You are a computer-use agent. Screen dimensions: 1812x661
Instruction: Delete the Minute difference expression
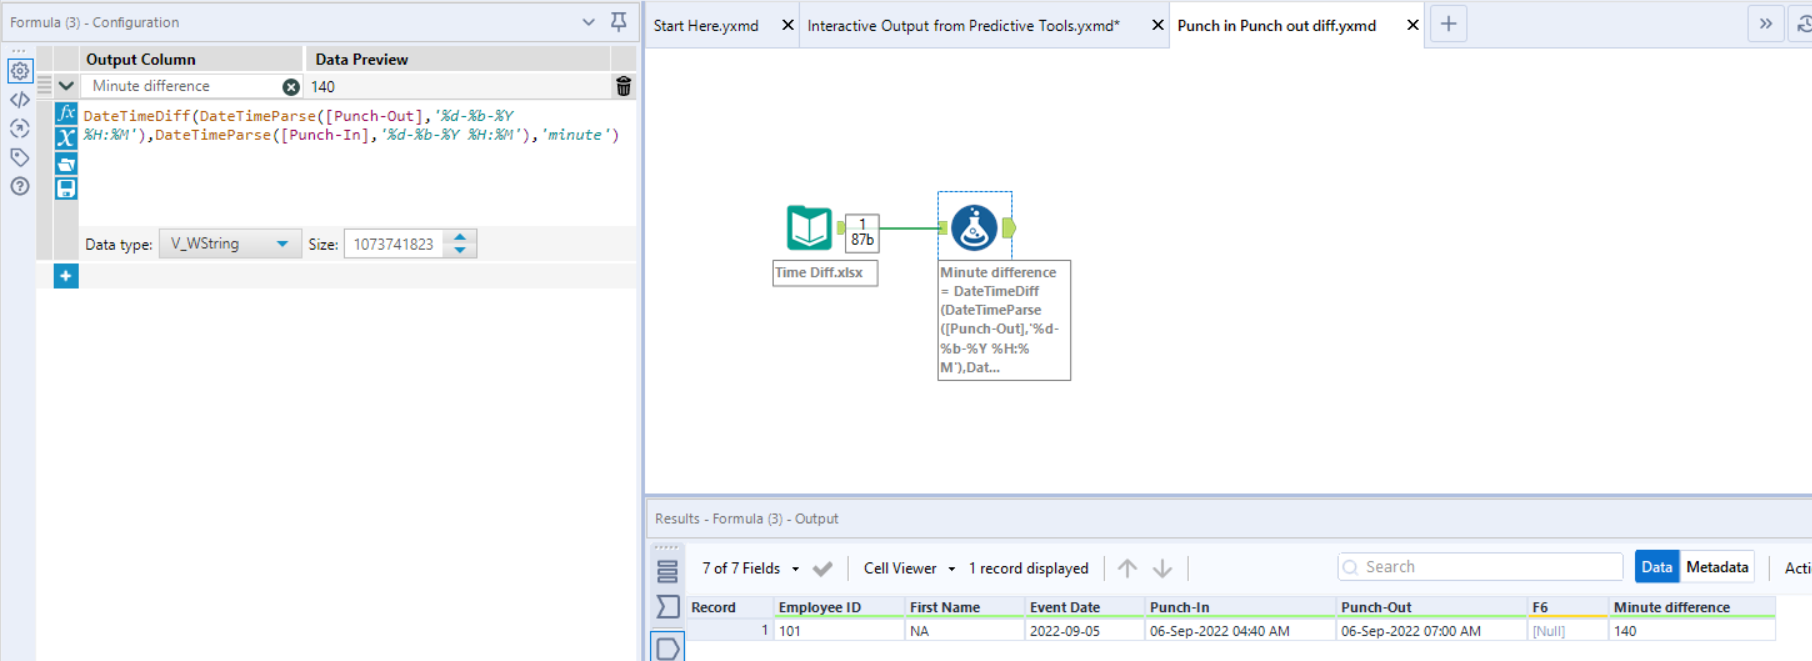(623, 87)
